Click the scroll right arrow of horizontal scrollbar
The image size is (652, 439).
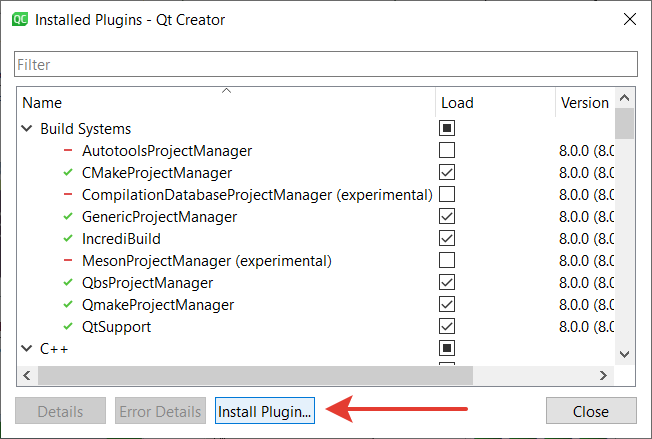click(603, 375)
